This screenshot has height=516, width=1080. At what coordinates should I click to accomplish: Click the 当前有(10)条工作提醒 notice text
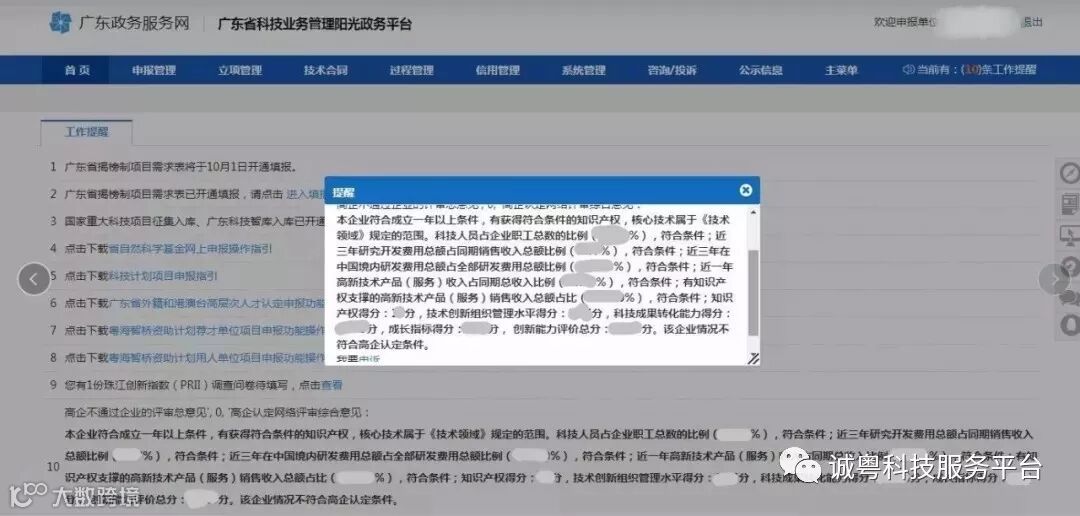977,70
